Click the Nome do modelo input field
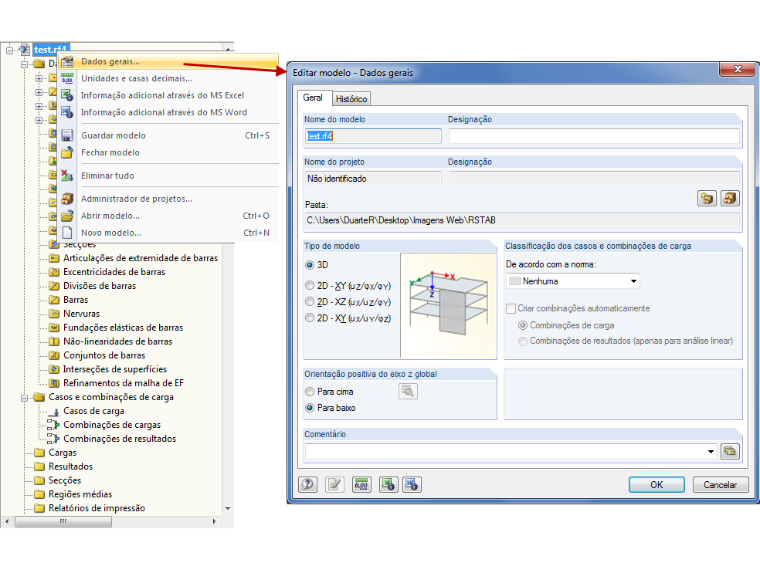Image resolution: width=760 pixels, height=570 pixels. [373, 136]
